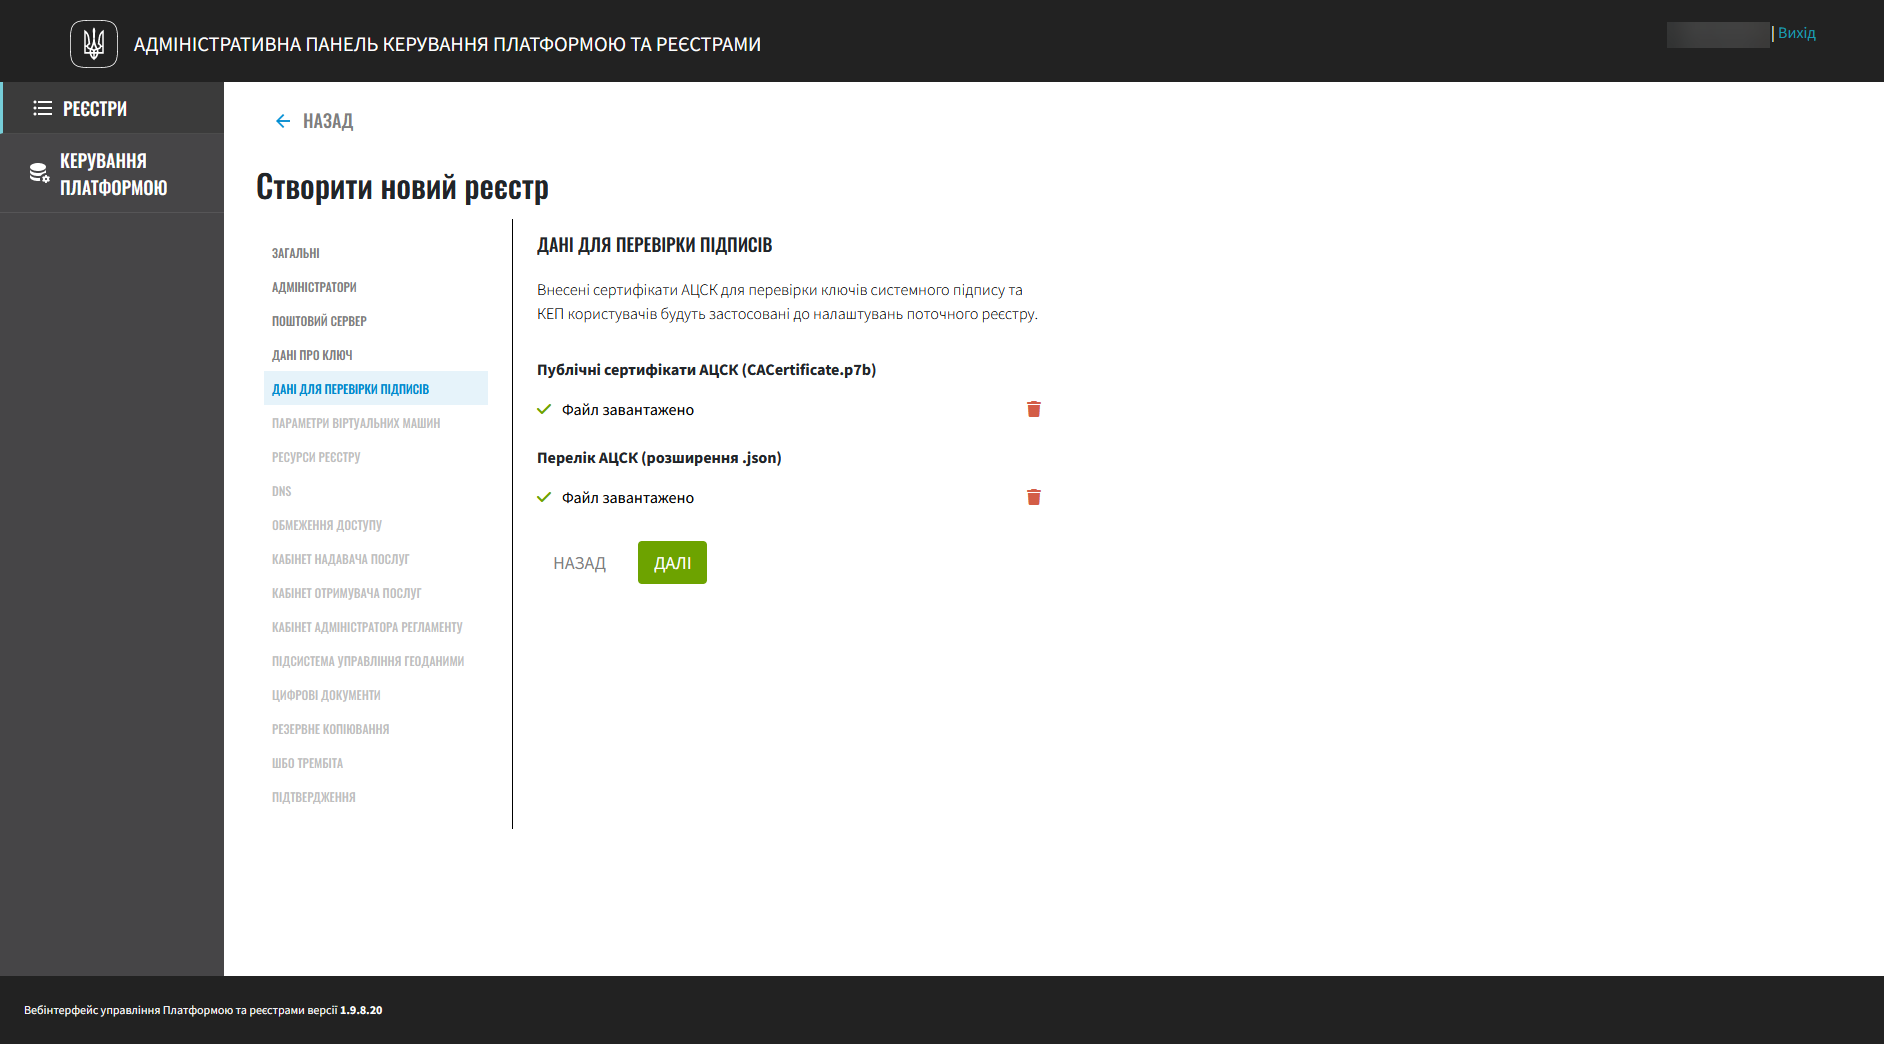Click the green checkmark under Перелік АЦСК
The height and width of the screenshot is (1044, 1884).
(544, 497)
